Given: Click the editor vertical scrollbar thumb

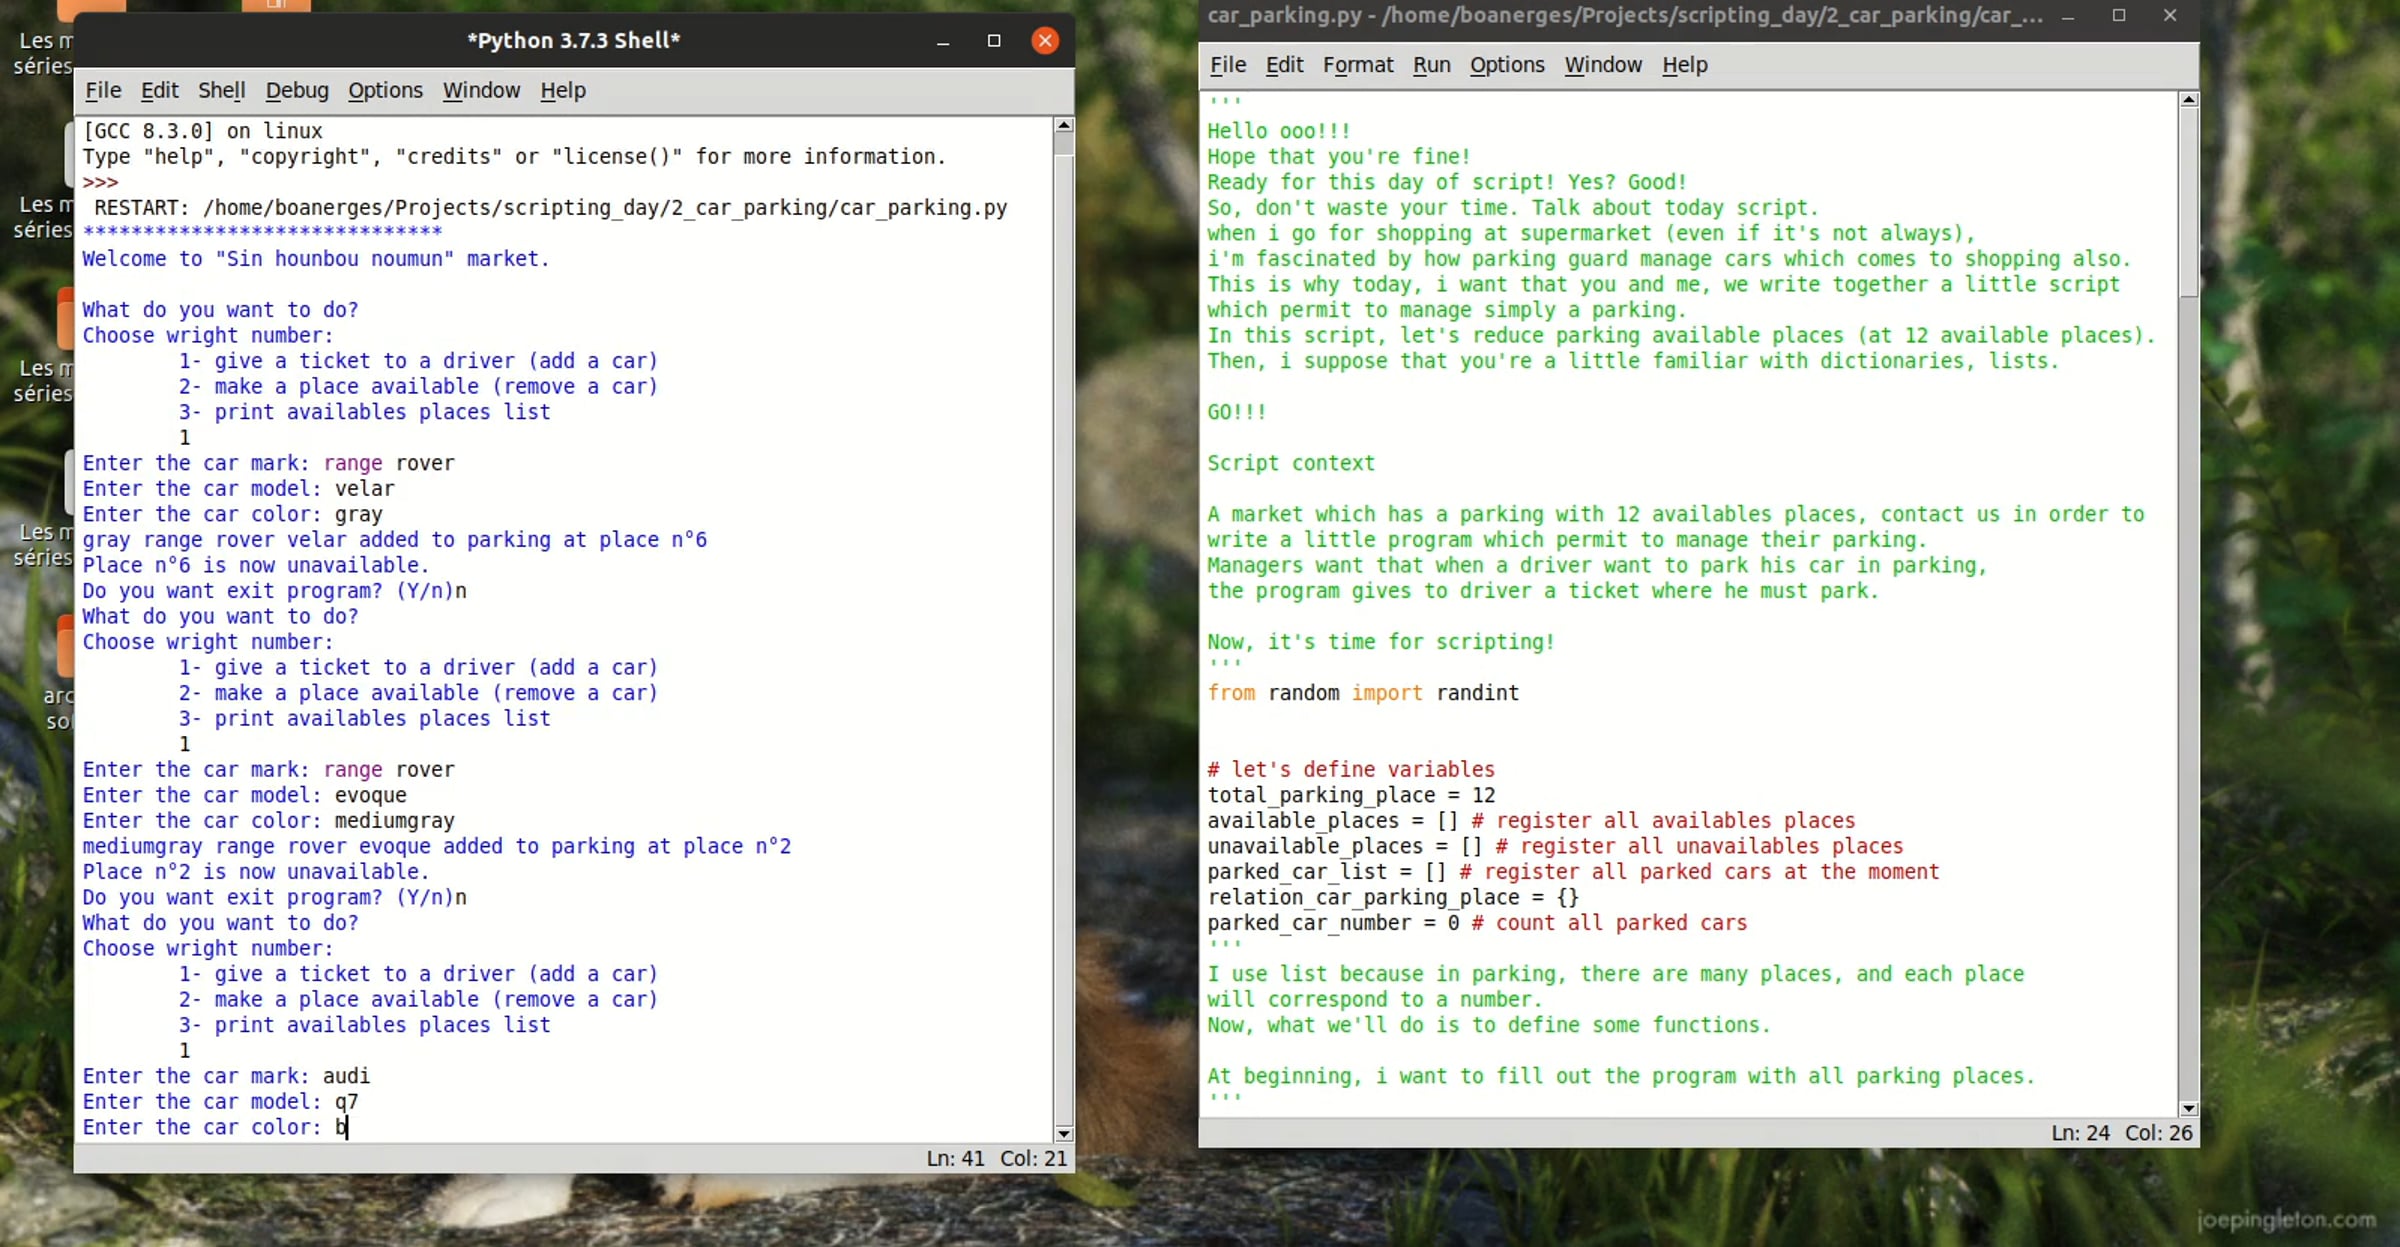Looking at the screenshot, I should (x=2189, y=202).
